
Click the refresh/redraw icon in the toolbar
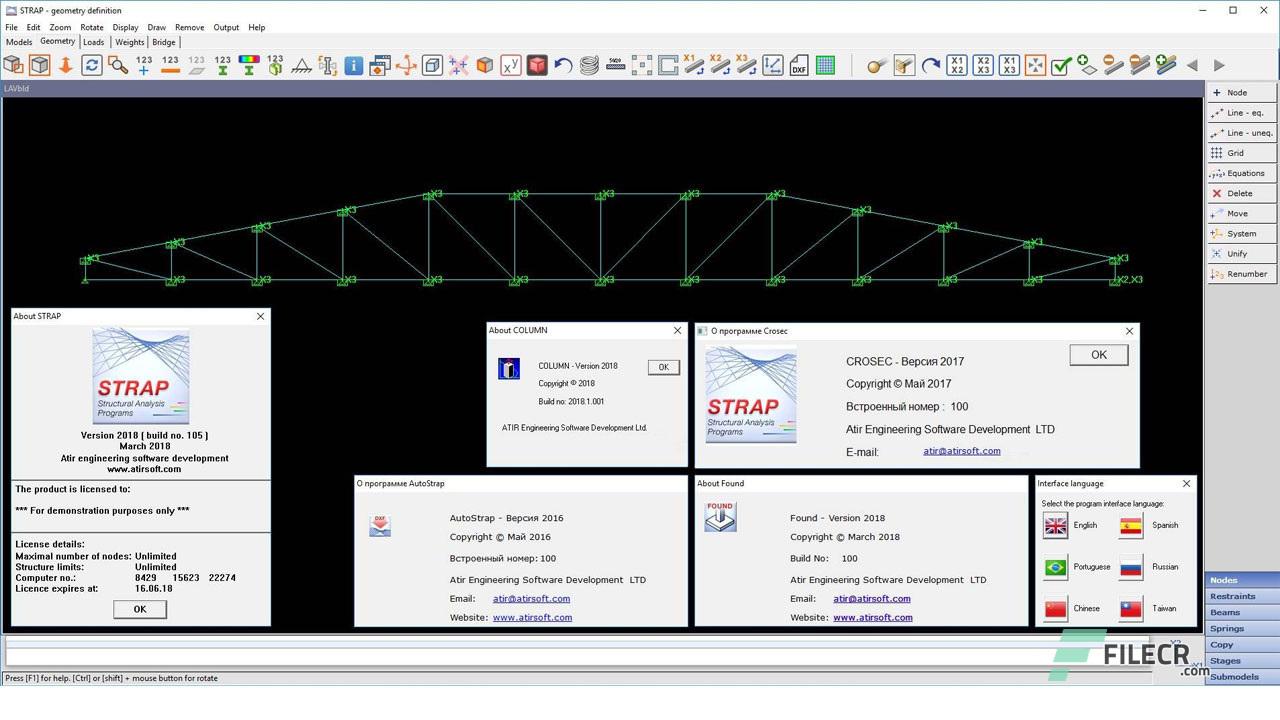click(92, 65)
